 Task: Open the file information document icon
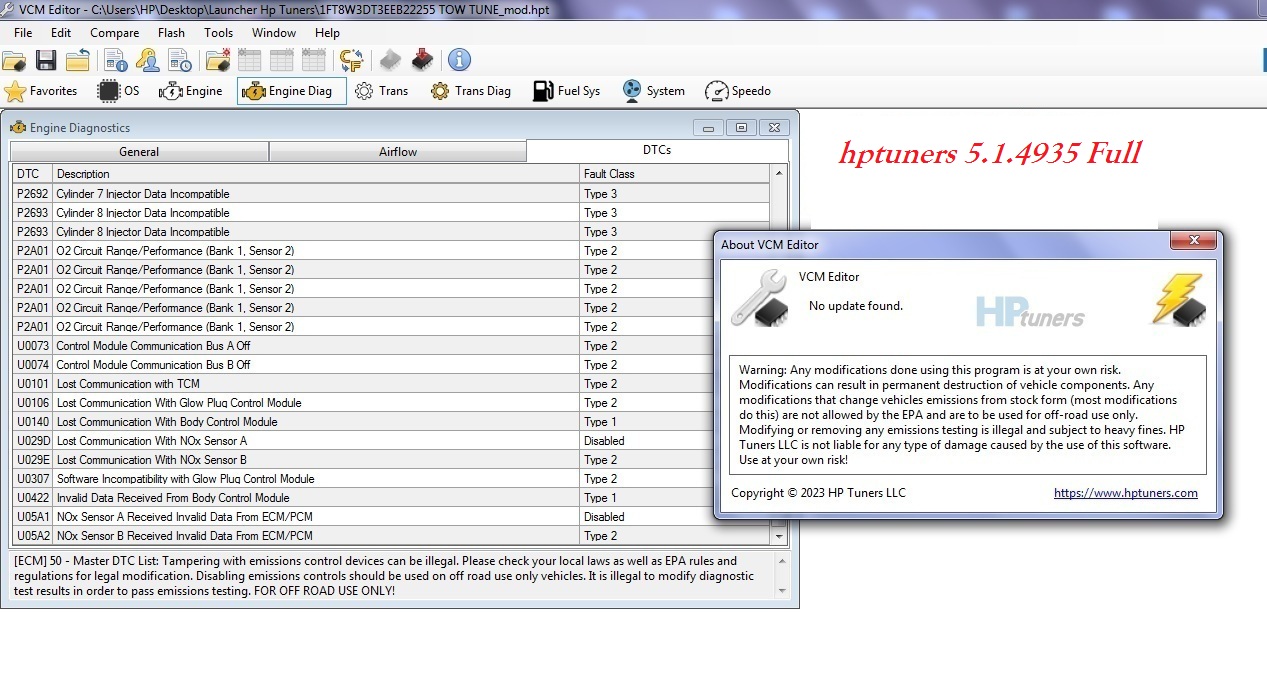tap(115, 60)
